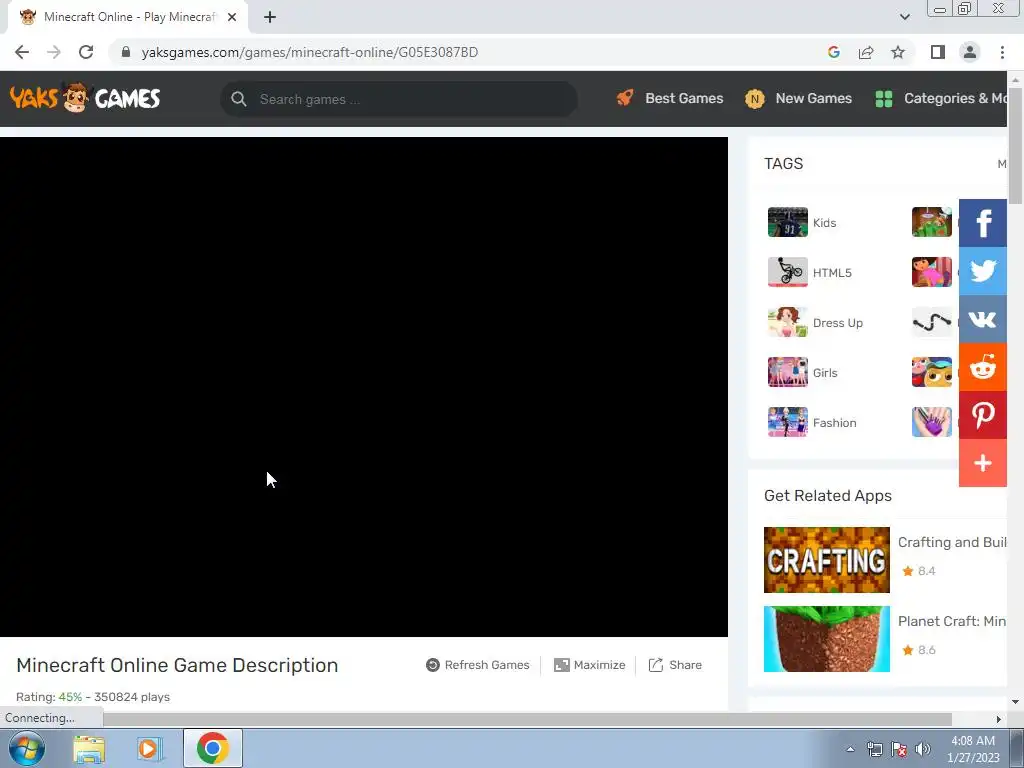Image resolution: width=1024 pixels, height=768 pixels.
Task: Click the horizontal scrollbar right arrow
Action: pos(999,719)
